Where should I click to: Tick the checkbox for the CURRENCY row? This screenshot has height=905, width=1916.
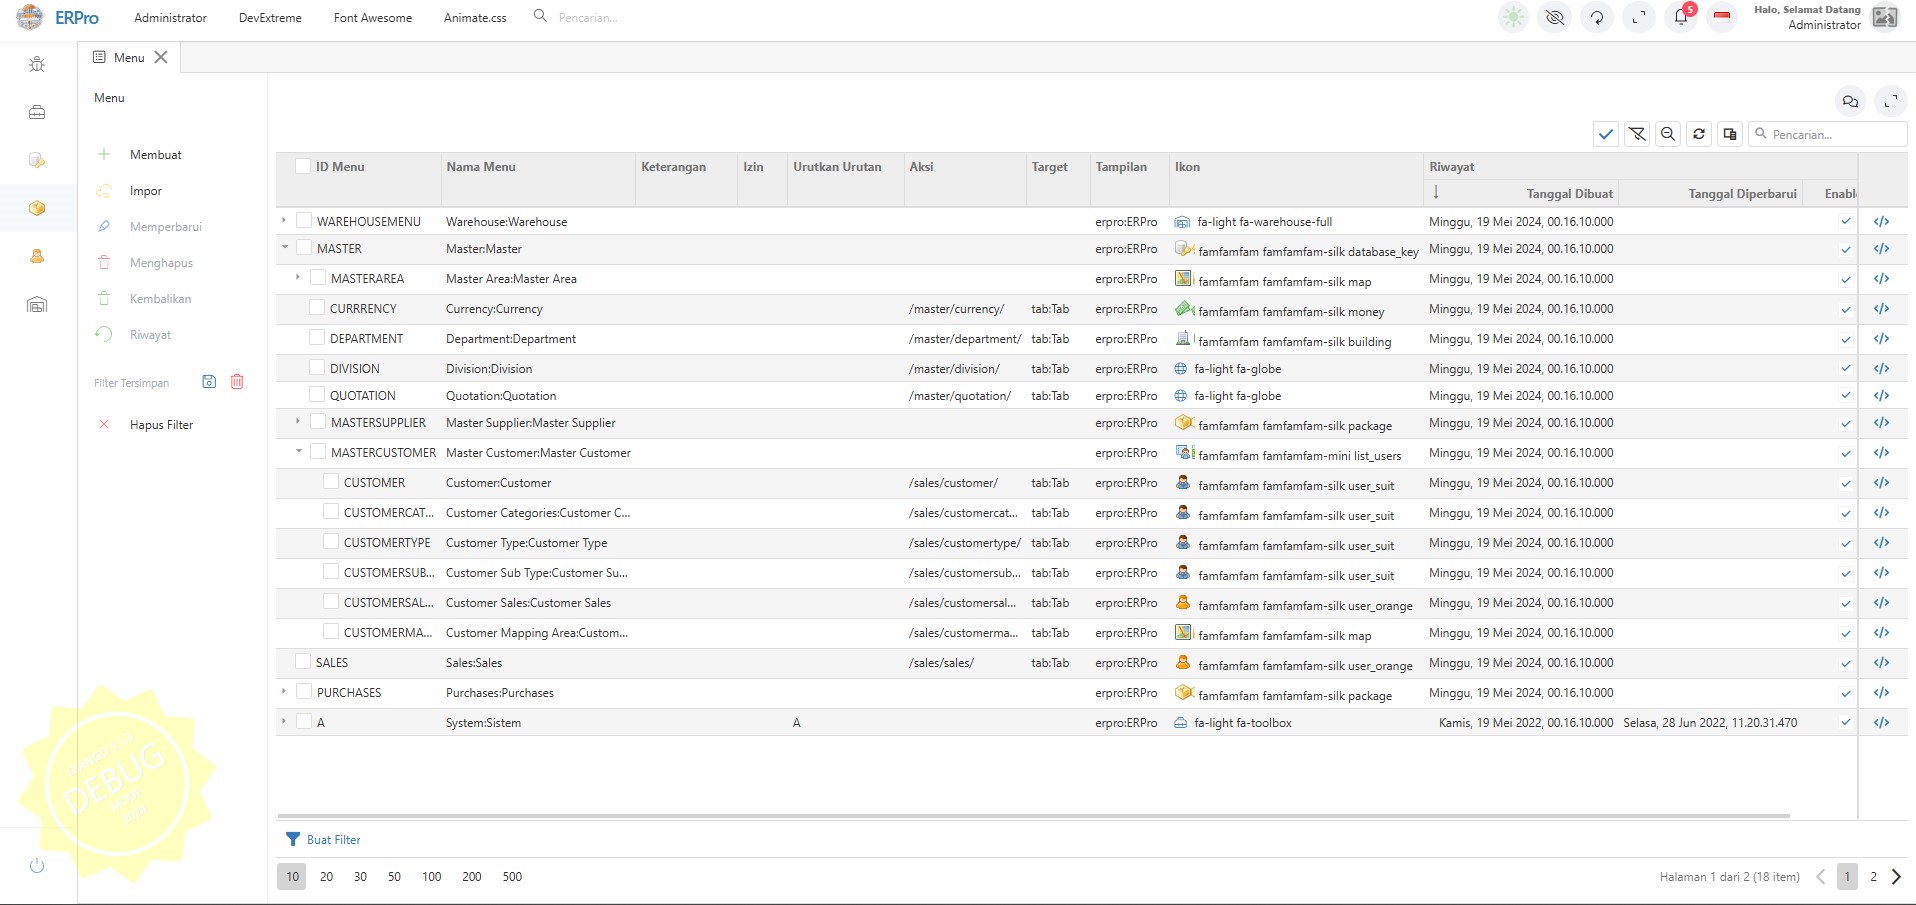[317, 309]
